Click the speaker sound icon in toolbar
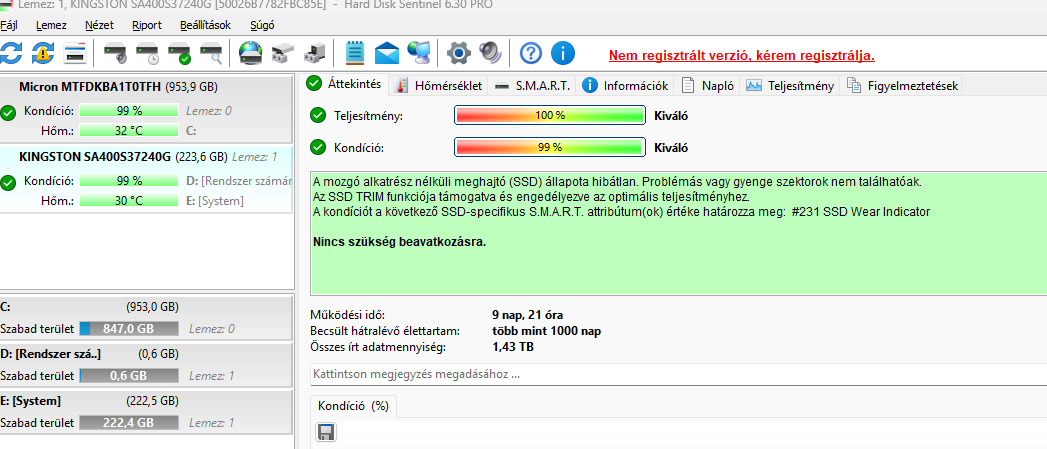The image size is (1047, 449). 489,53
